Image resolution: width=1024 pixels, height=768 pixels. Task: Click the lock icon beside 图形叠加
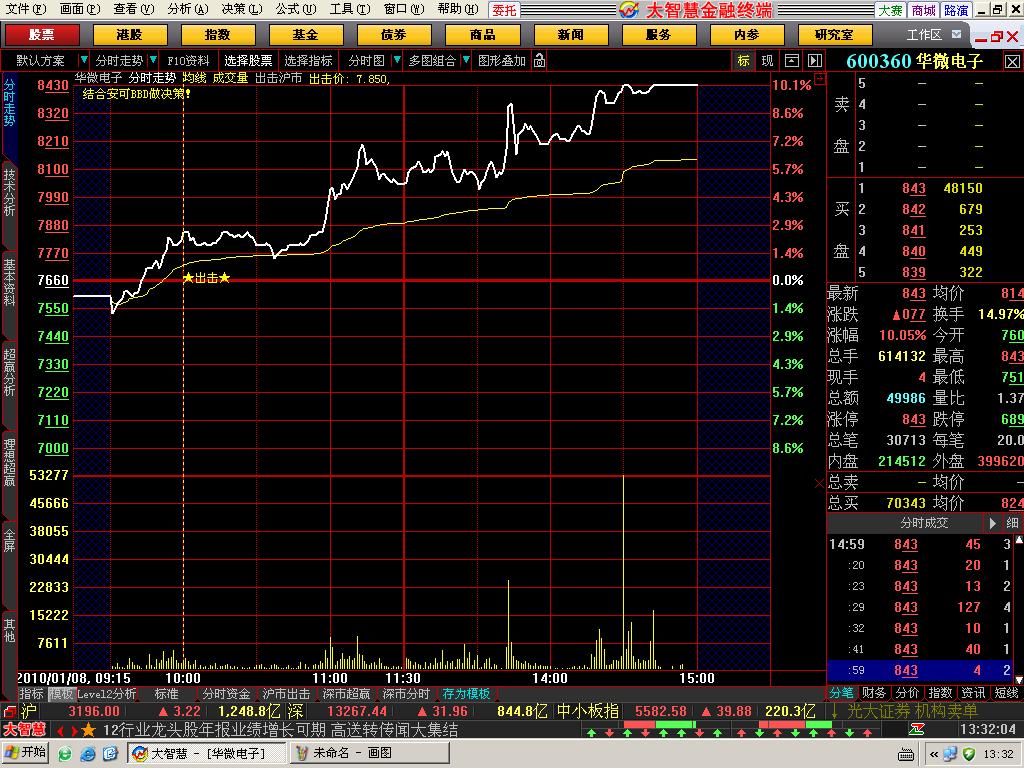(539, 61)
